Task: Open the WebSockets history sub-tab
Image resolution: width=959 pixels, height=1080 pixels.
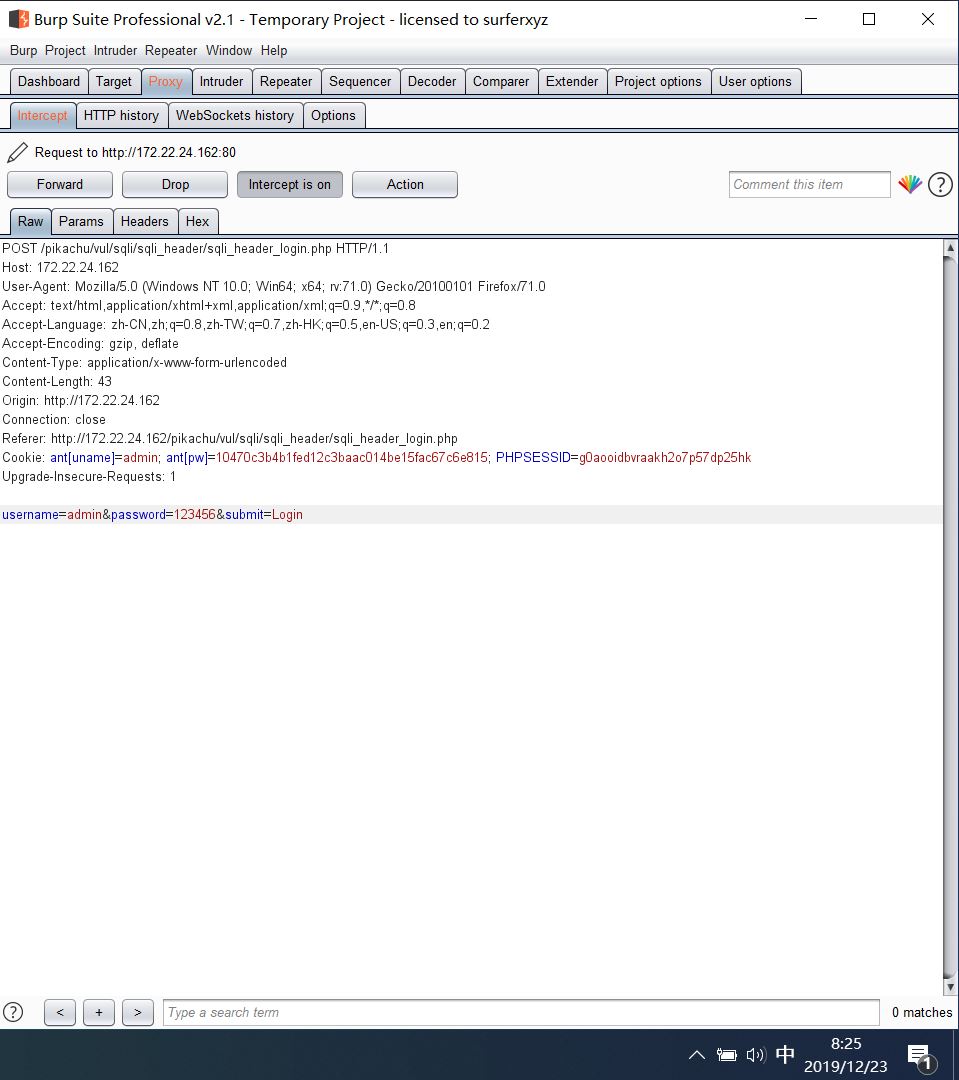Action: pyautogui.click(x=235, y=116)
